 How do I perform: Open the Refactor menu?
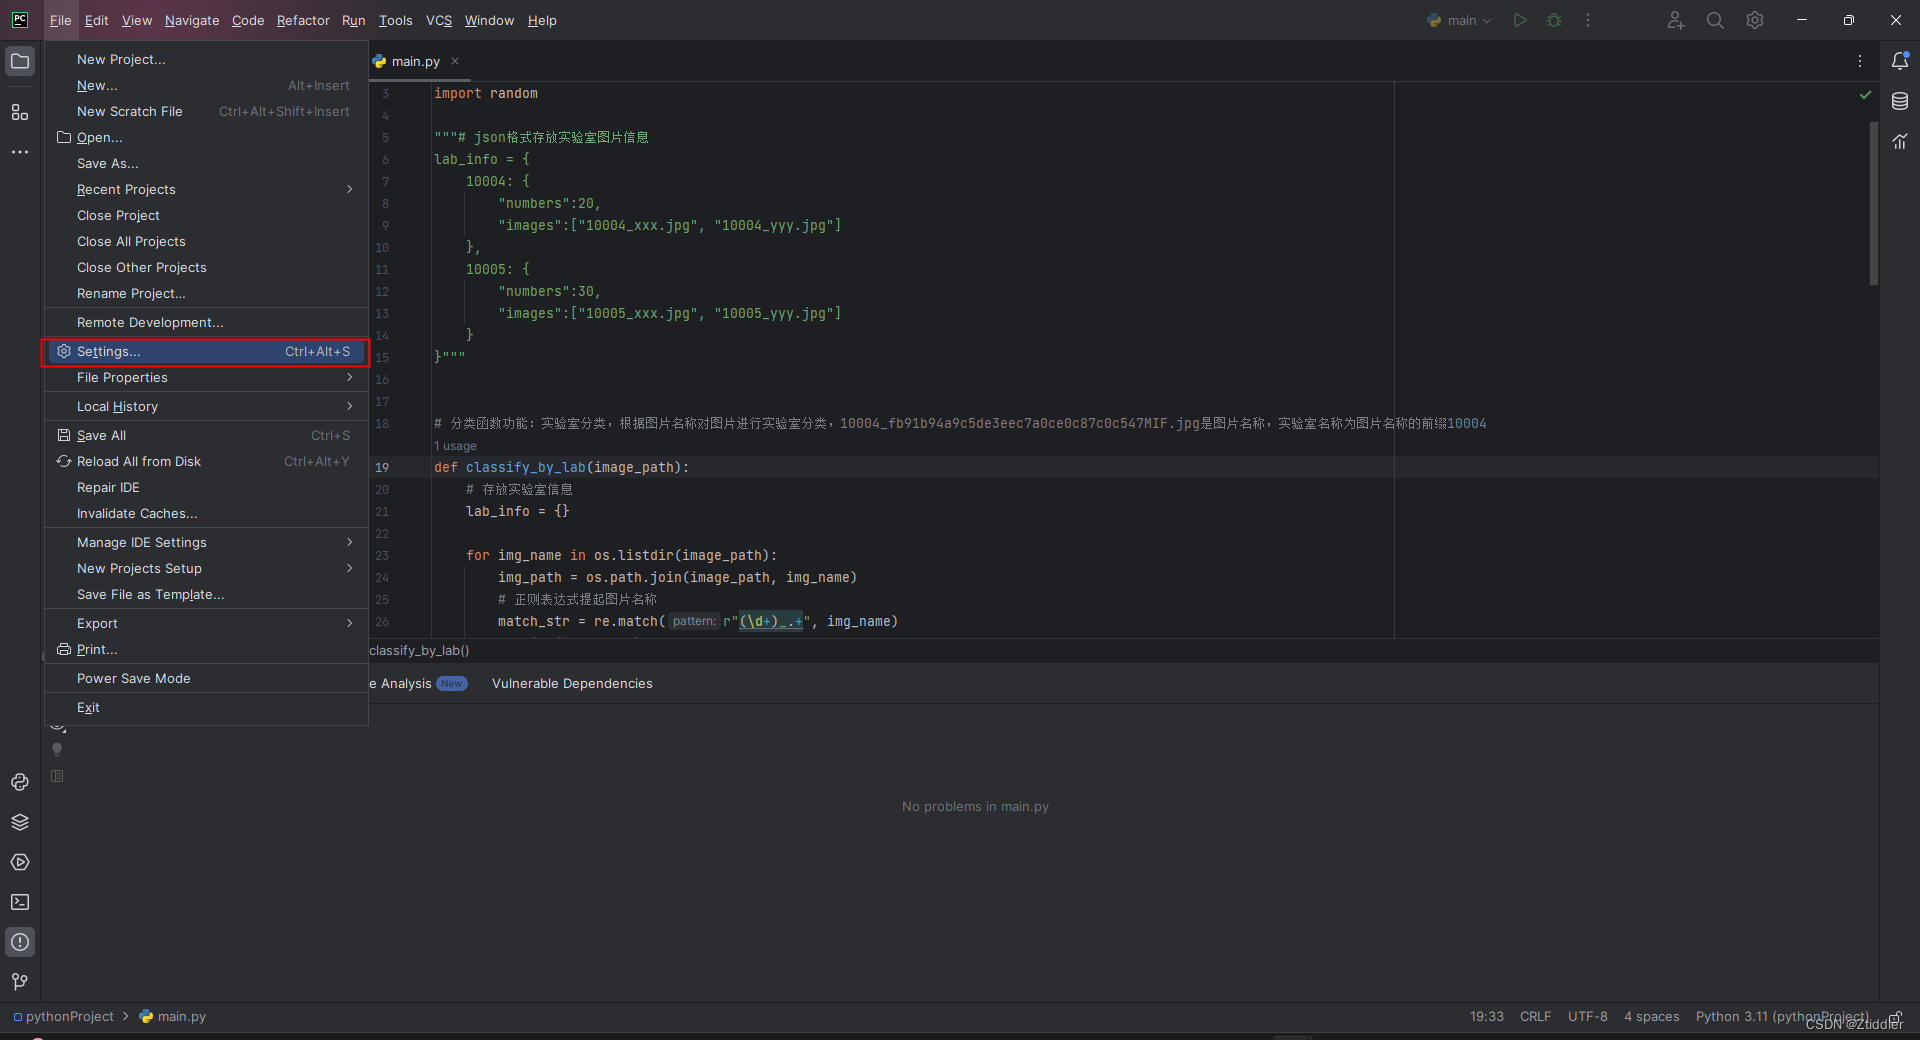(x=302, y=20)
